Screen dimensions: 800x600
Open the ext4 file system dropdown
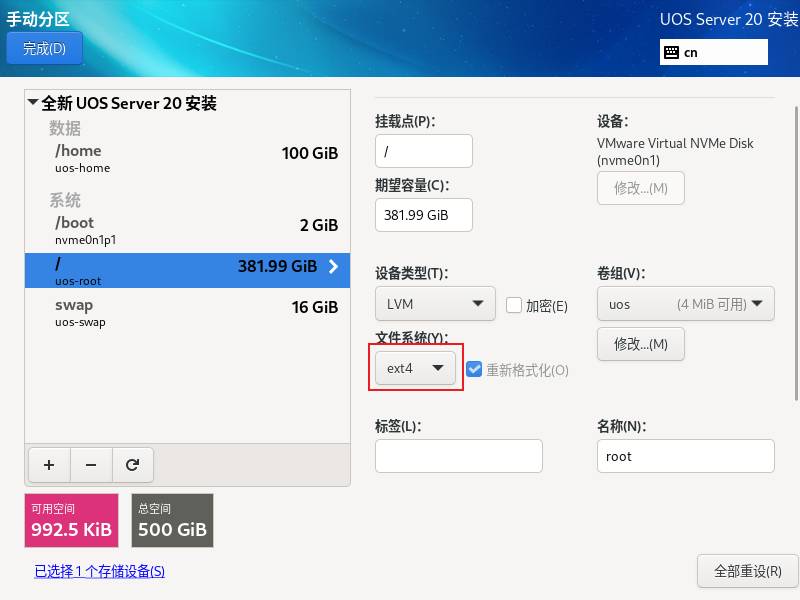[x=415, y=368]
